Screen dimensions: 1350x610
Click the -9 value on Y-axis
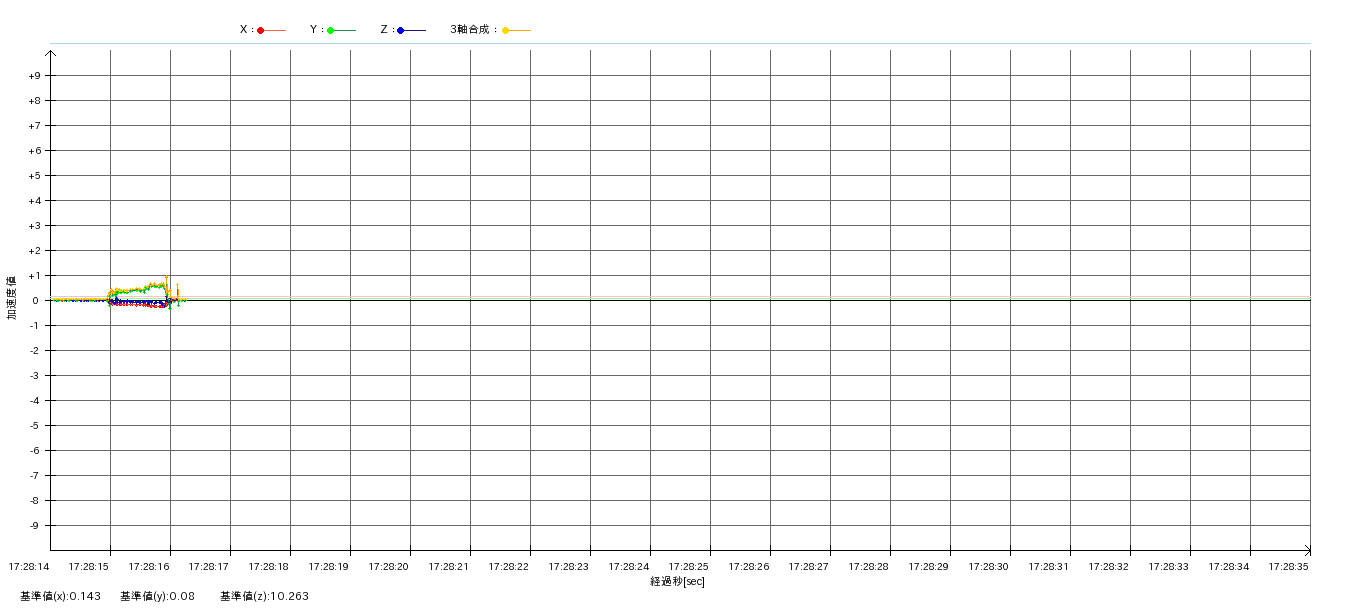34,526
